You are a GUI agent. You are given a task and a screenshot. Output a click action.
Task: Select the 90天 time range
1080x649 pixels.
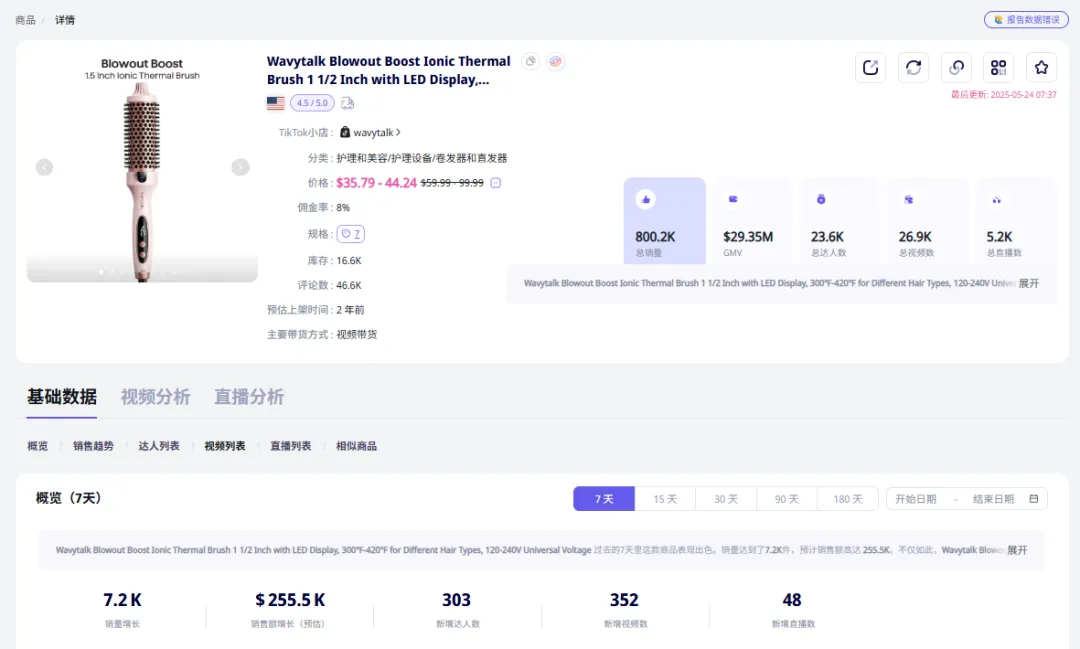pyautogui.click(x=787, y=499)
